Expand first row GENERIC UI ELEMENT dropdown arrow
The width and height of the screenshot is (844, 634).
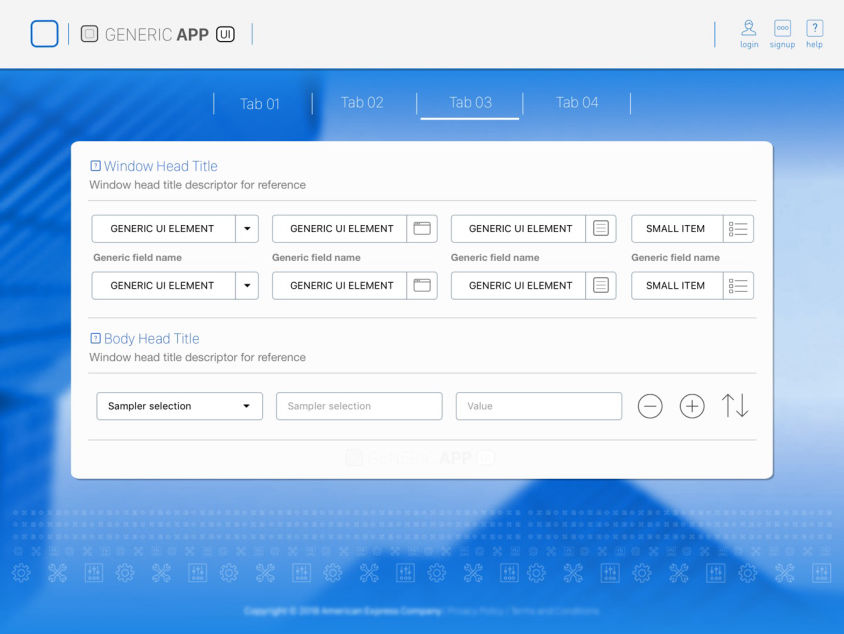point(247,229)
